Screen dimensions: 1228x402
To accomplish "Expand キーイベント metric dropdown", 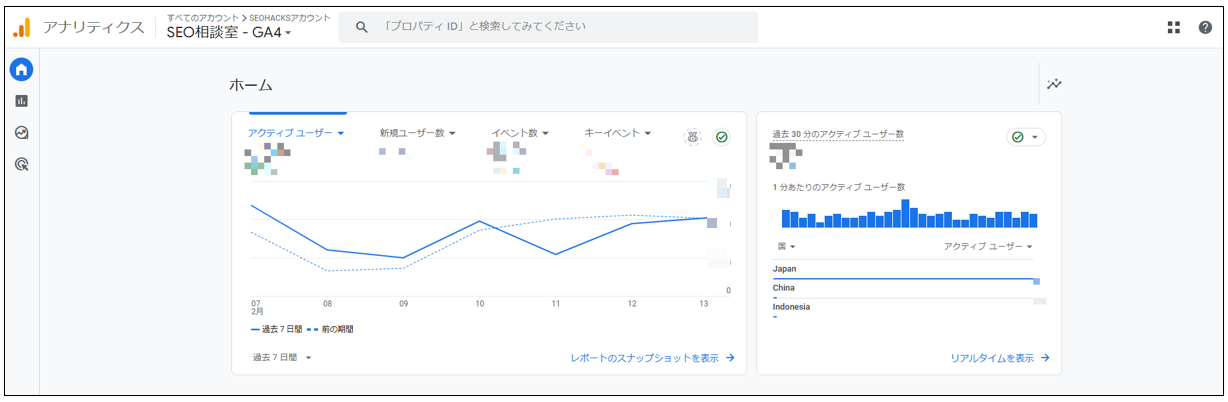I will click(x=618, y=133).
